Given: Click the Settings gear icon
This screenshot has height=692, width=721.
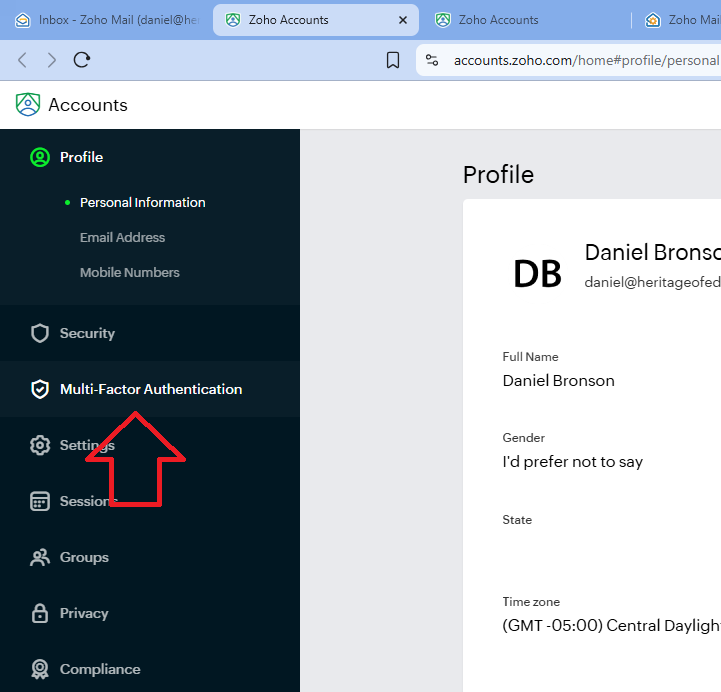Looking at the screenshot, I should [x=40, y=445].
